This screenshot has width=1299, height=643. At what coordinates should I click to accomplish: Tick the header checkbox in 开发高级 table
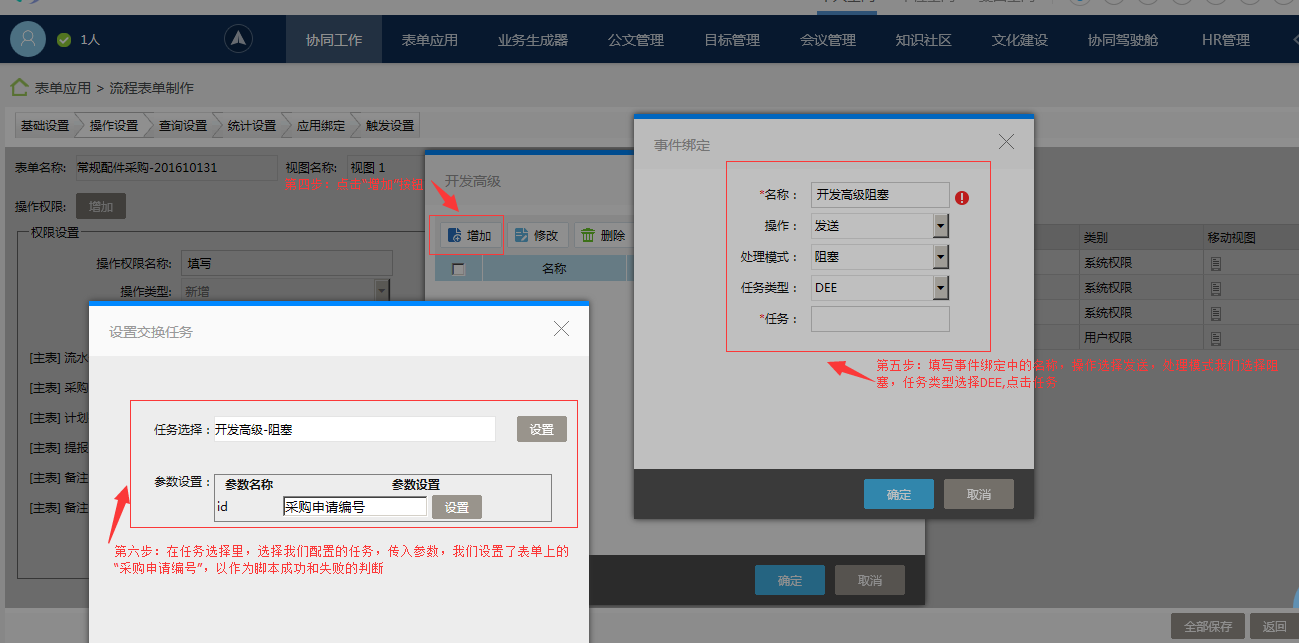coord(458,269)
